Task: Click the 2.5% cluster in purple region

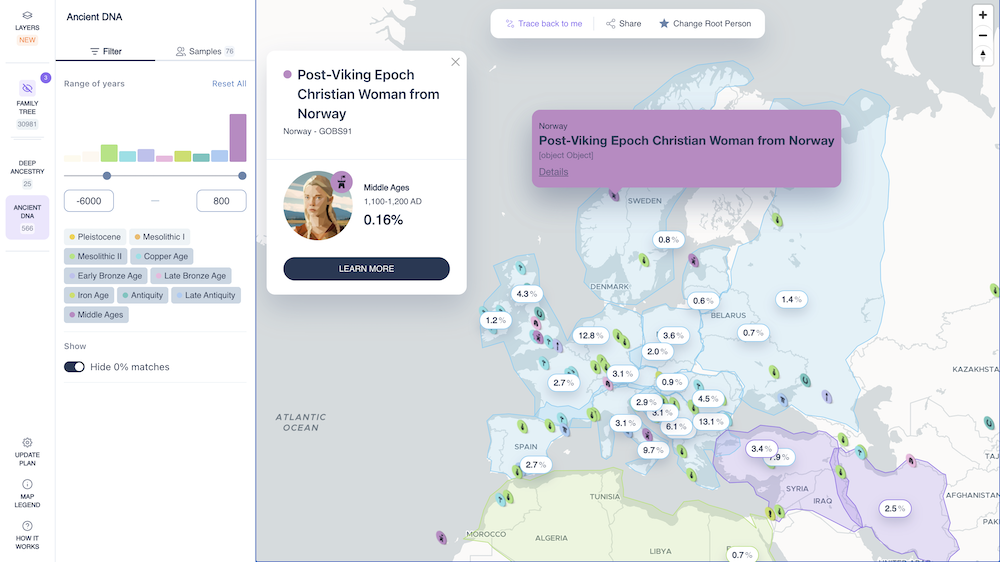Action: point(895,508)
